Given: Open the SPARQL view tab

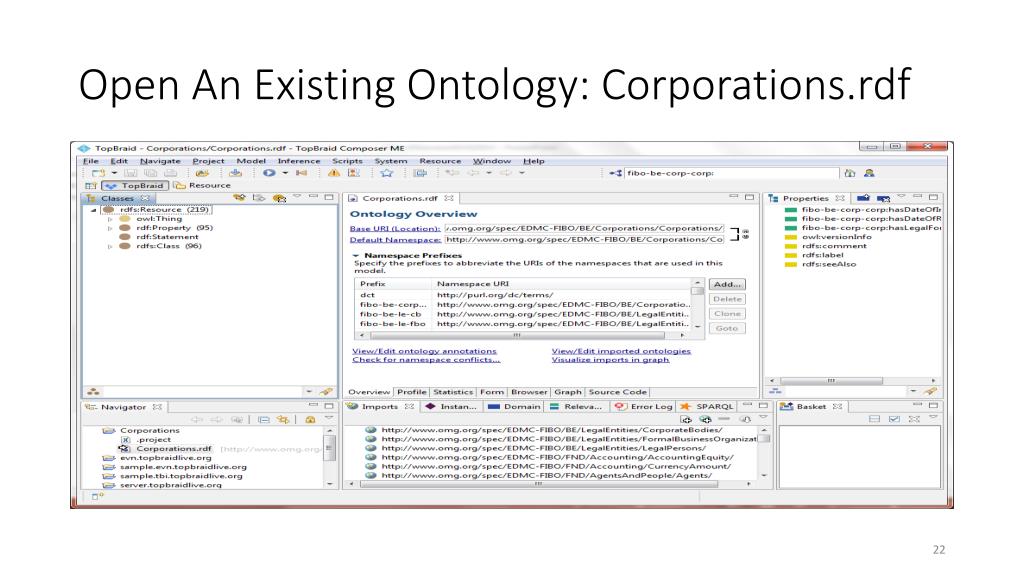Looking at the screenshot, I should point(707,406).
